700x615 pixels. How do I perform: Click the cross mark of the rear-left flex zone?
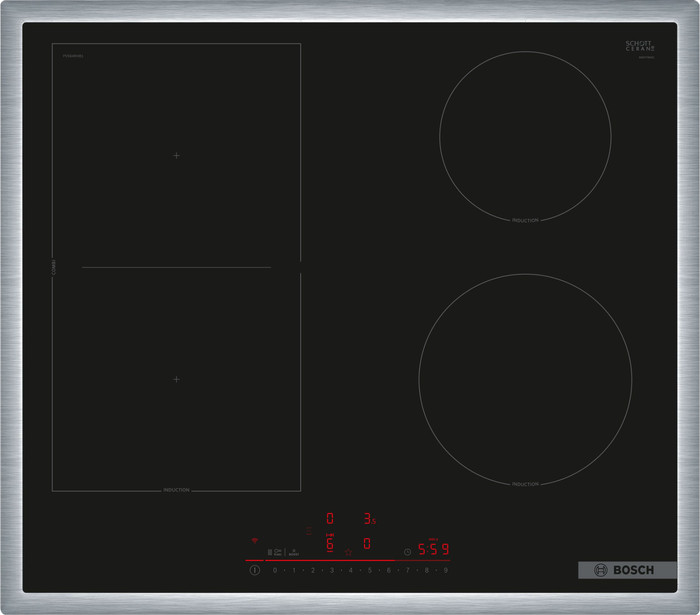click(x=176, y=155)
